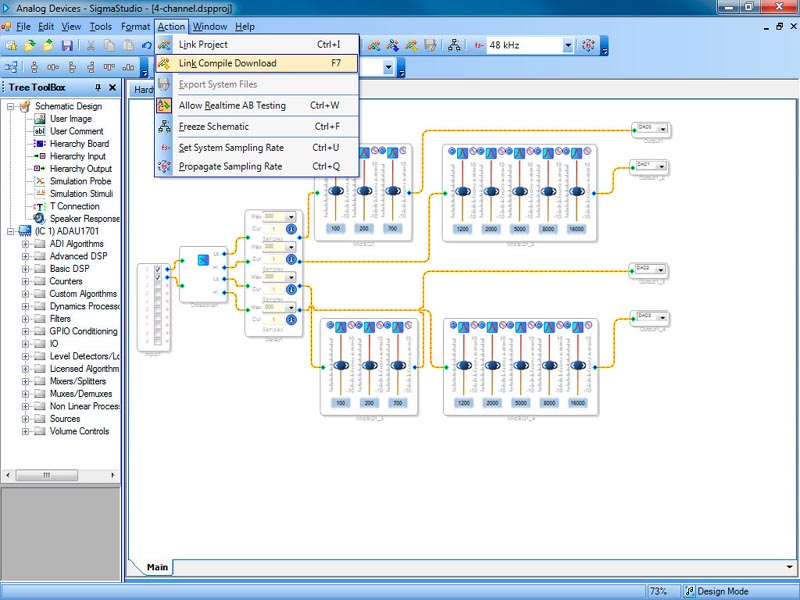Pin the Tree ToolBox panel

click(98, 88)
